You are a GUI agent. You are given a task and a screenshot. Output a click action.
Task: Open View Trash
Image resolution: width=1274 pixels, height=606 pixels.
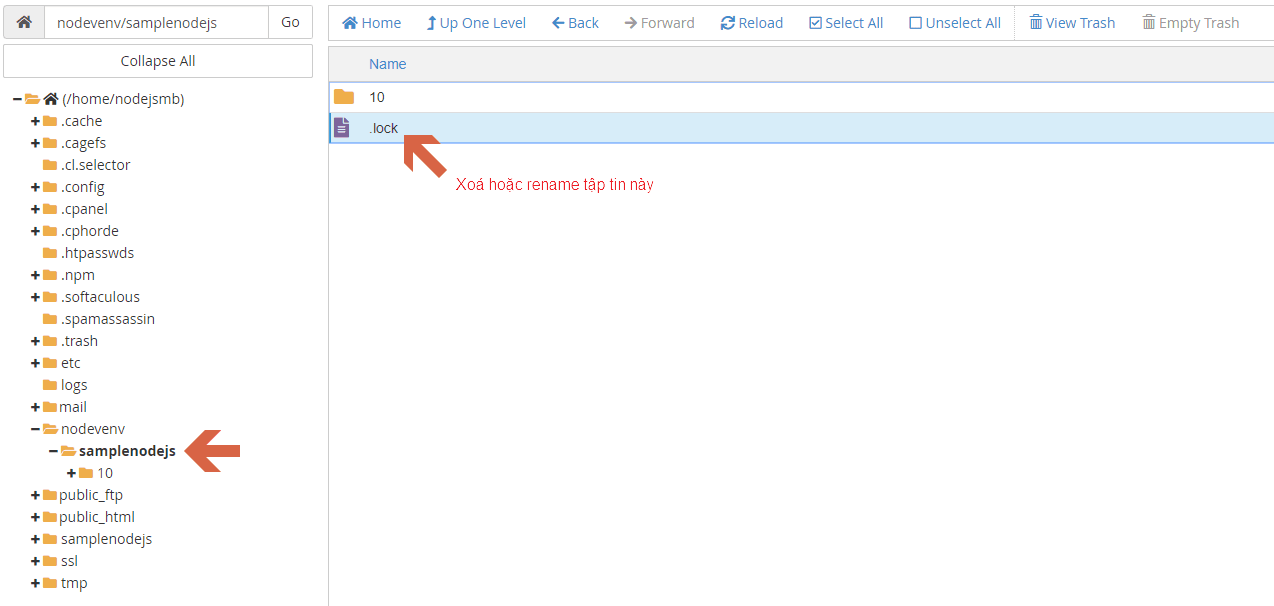(1071, 23)
